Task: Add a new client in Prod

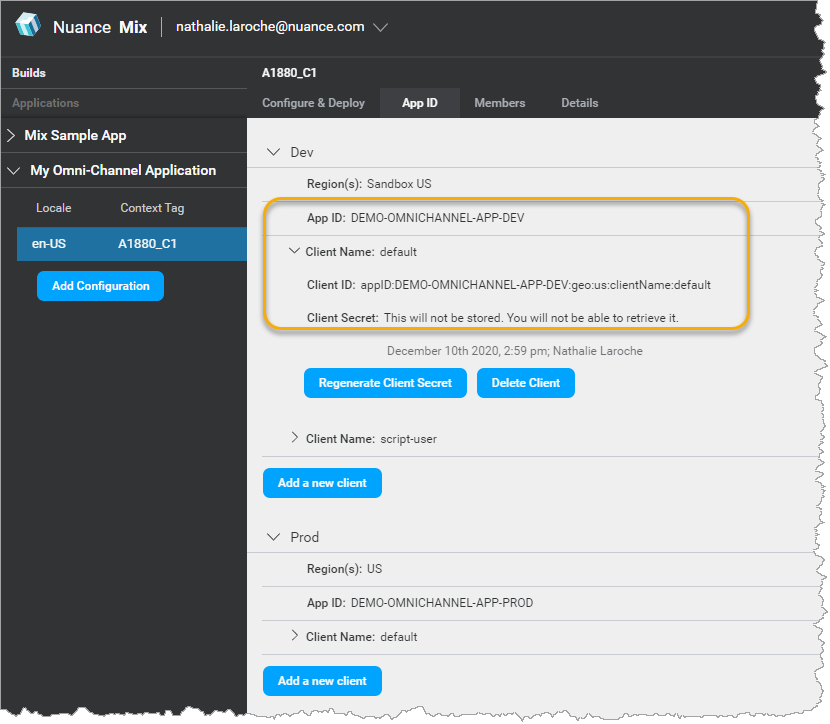Action: pos(322,680)
